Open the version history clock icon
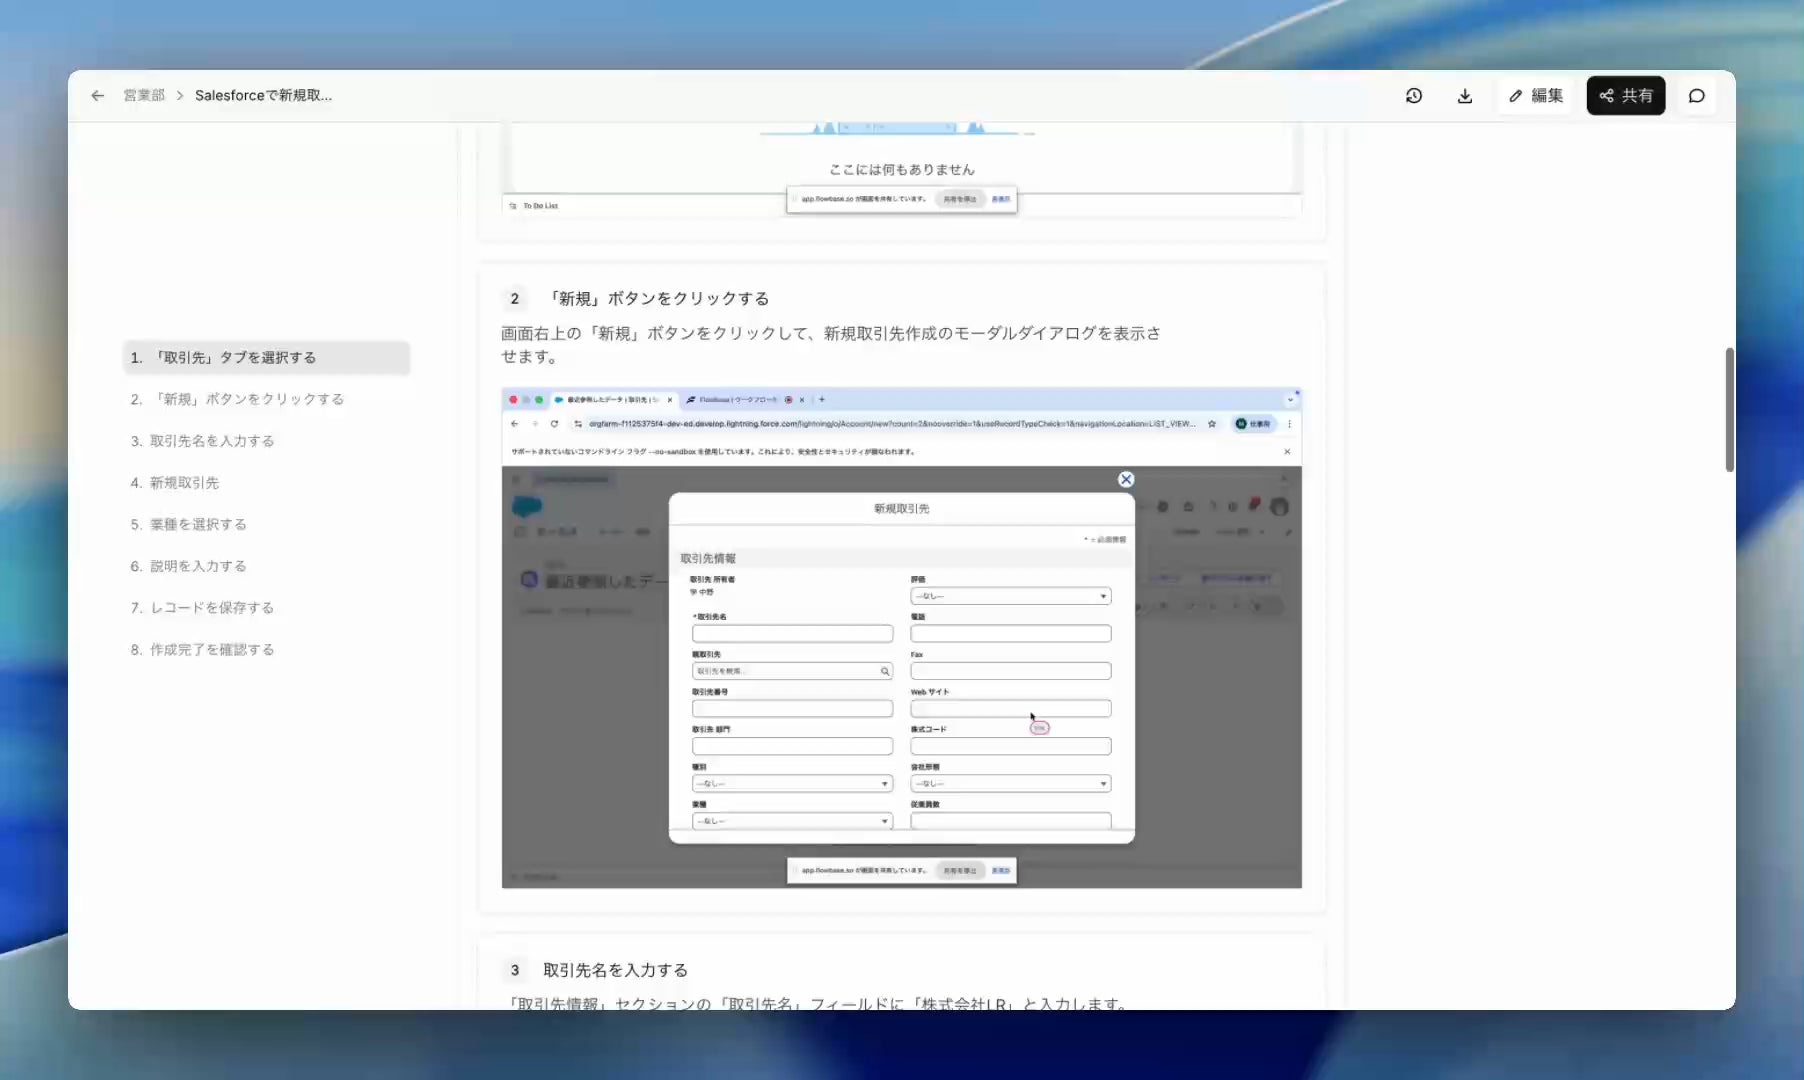 pos(1414,96)
